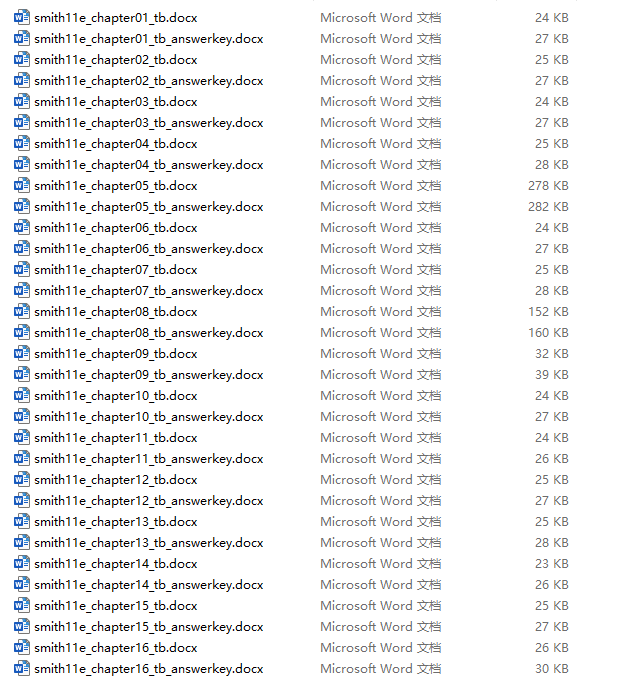Click the Word icon of smith11e_chapter08_tb.docx
Screen dimensions: 617x697
22,312
